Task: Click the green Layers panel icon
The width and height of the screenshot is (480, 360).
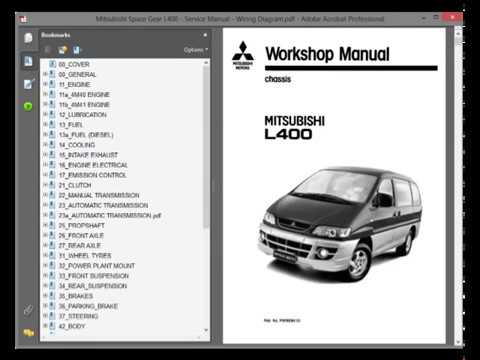Action: pyautogui.click(x=28, y=106)
